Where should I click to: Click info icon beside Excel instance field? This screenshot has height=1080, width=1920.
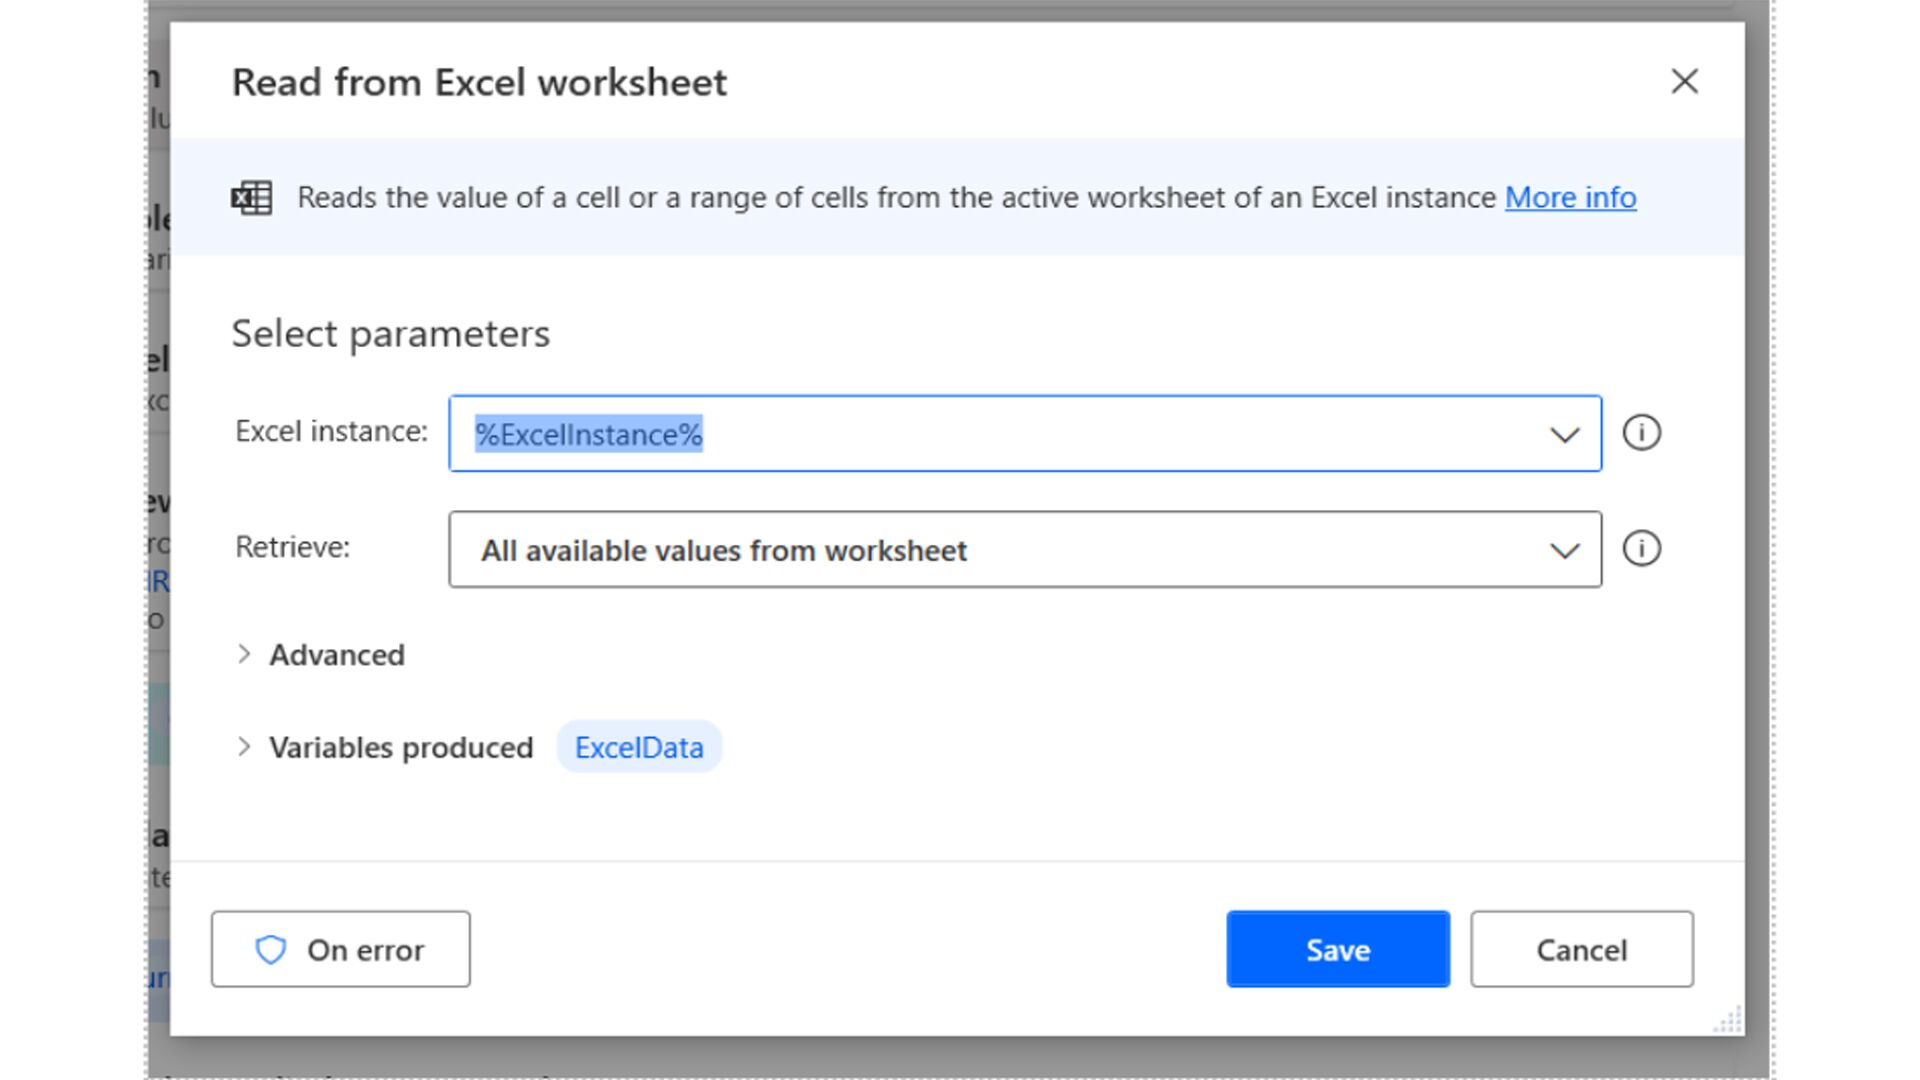pyautogui.click(x=1641, y=433)
